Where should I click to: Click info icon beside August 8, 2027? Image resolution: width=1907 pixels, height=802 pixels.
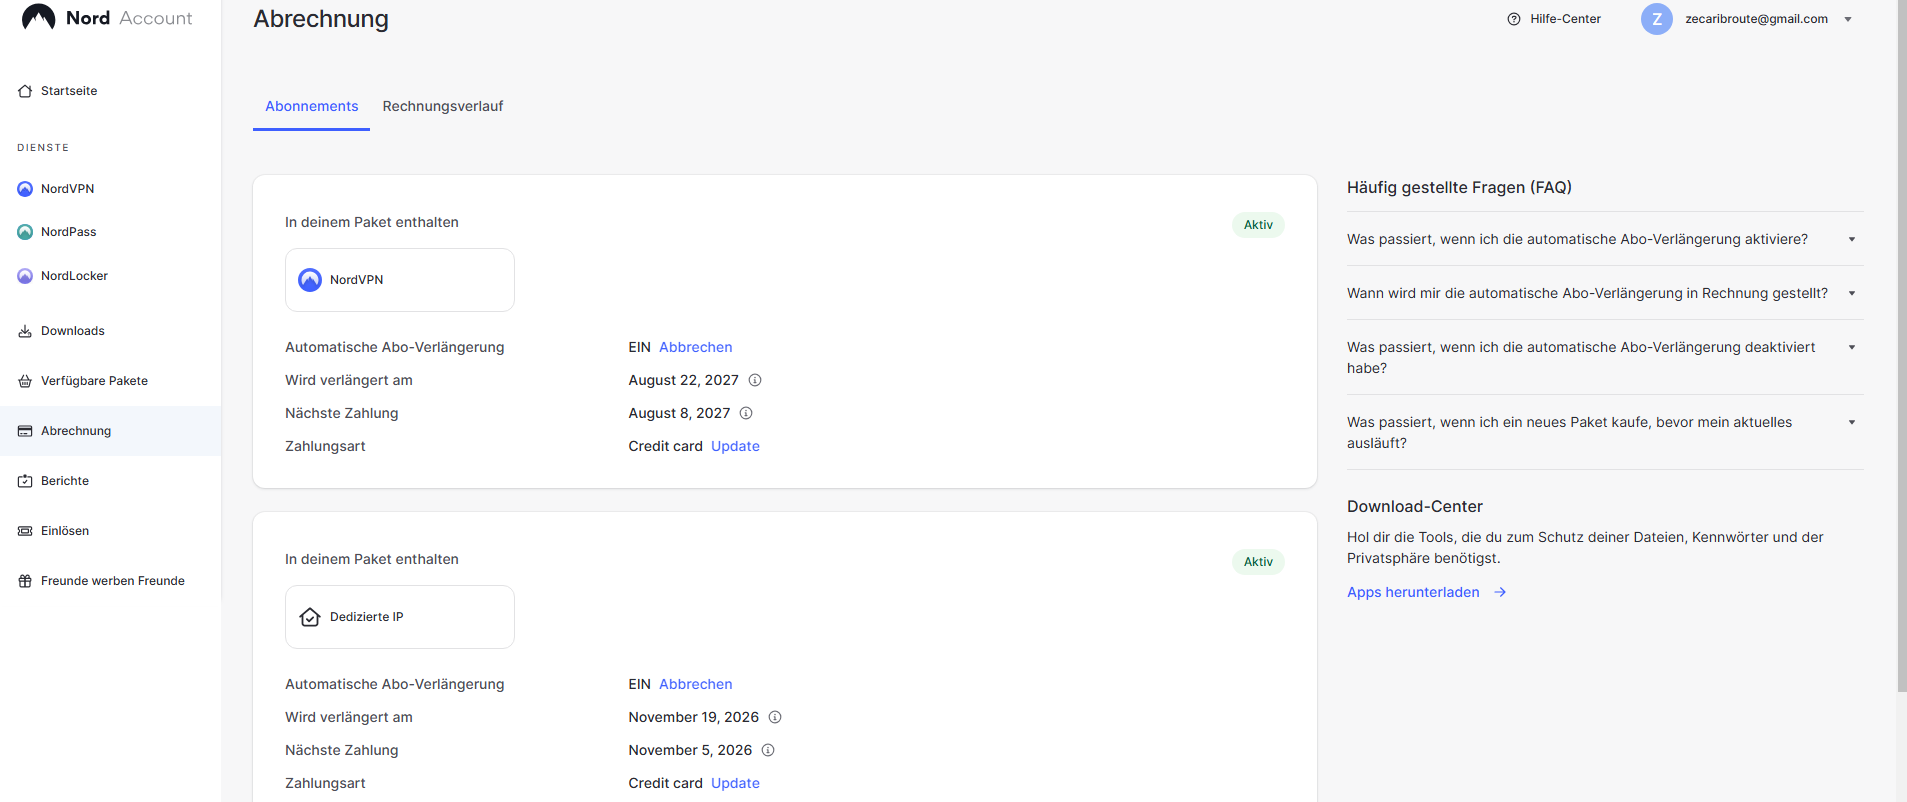(746, 413)
